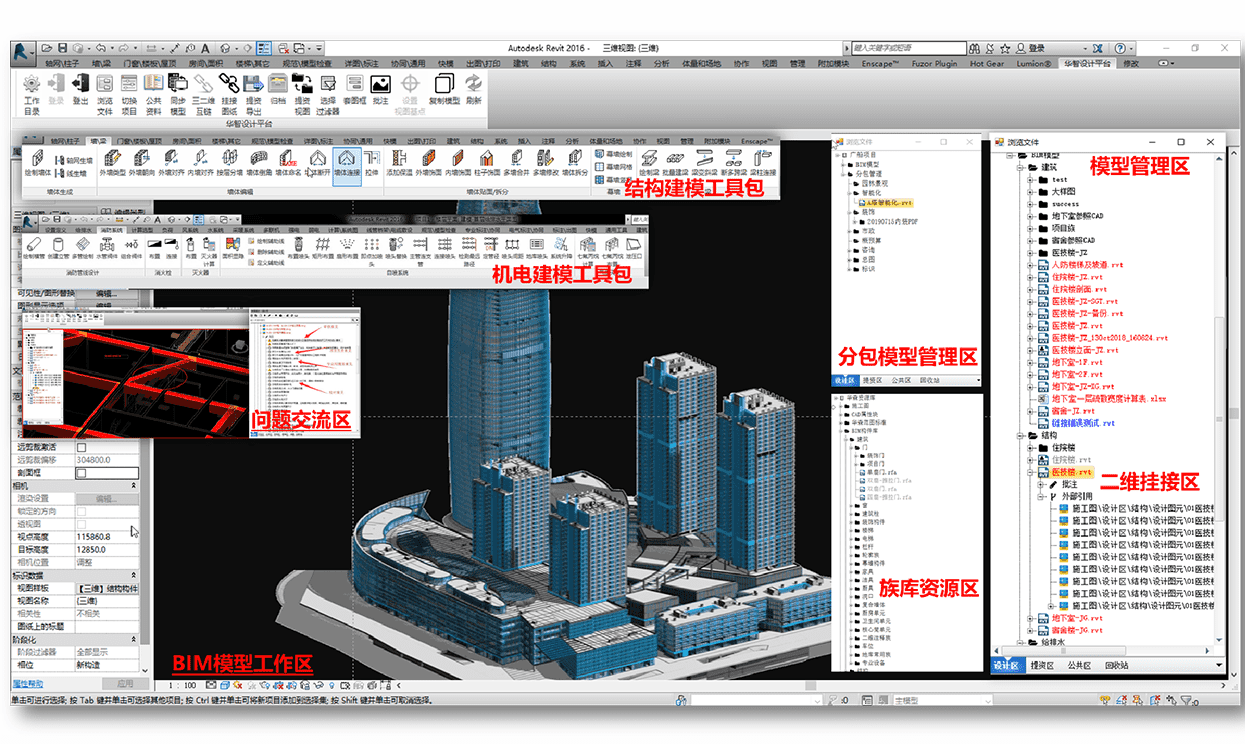The image size is (1245, 744).
Task: Click the 同步模型 icon
Action: coord(178,84)
